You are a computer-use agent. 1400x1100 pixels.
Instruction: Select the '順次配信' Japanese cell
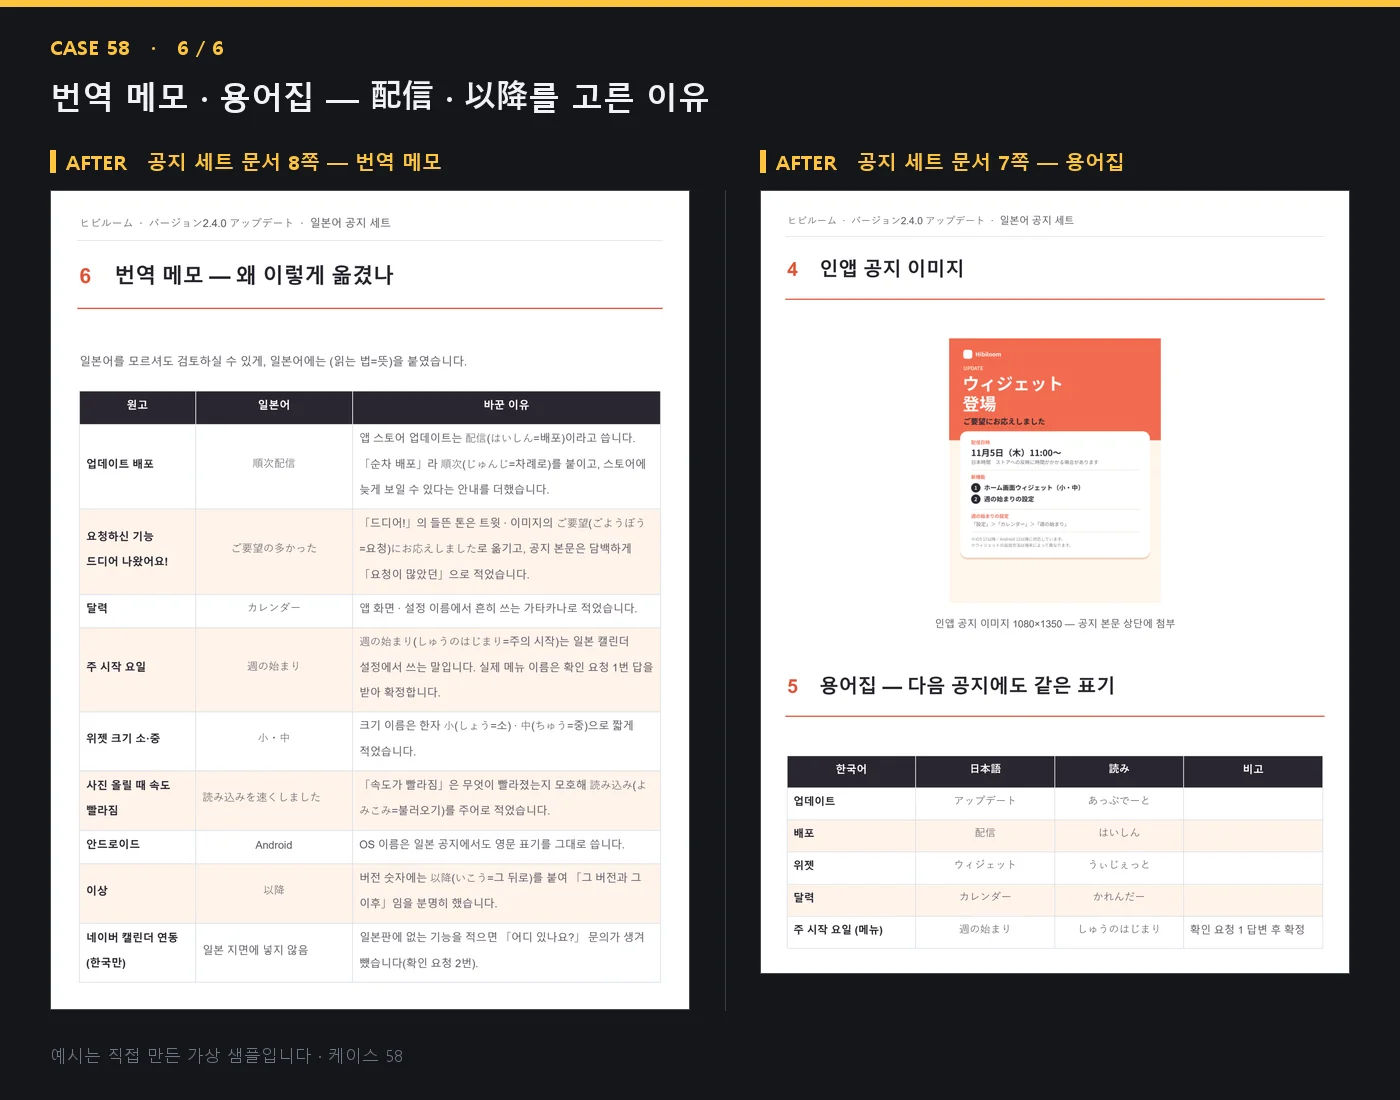[x=274, y=464]
